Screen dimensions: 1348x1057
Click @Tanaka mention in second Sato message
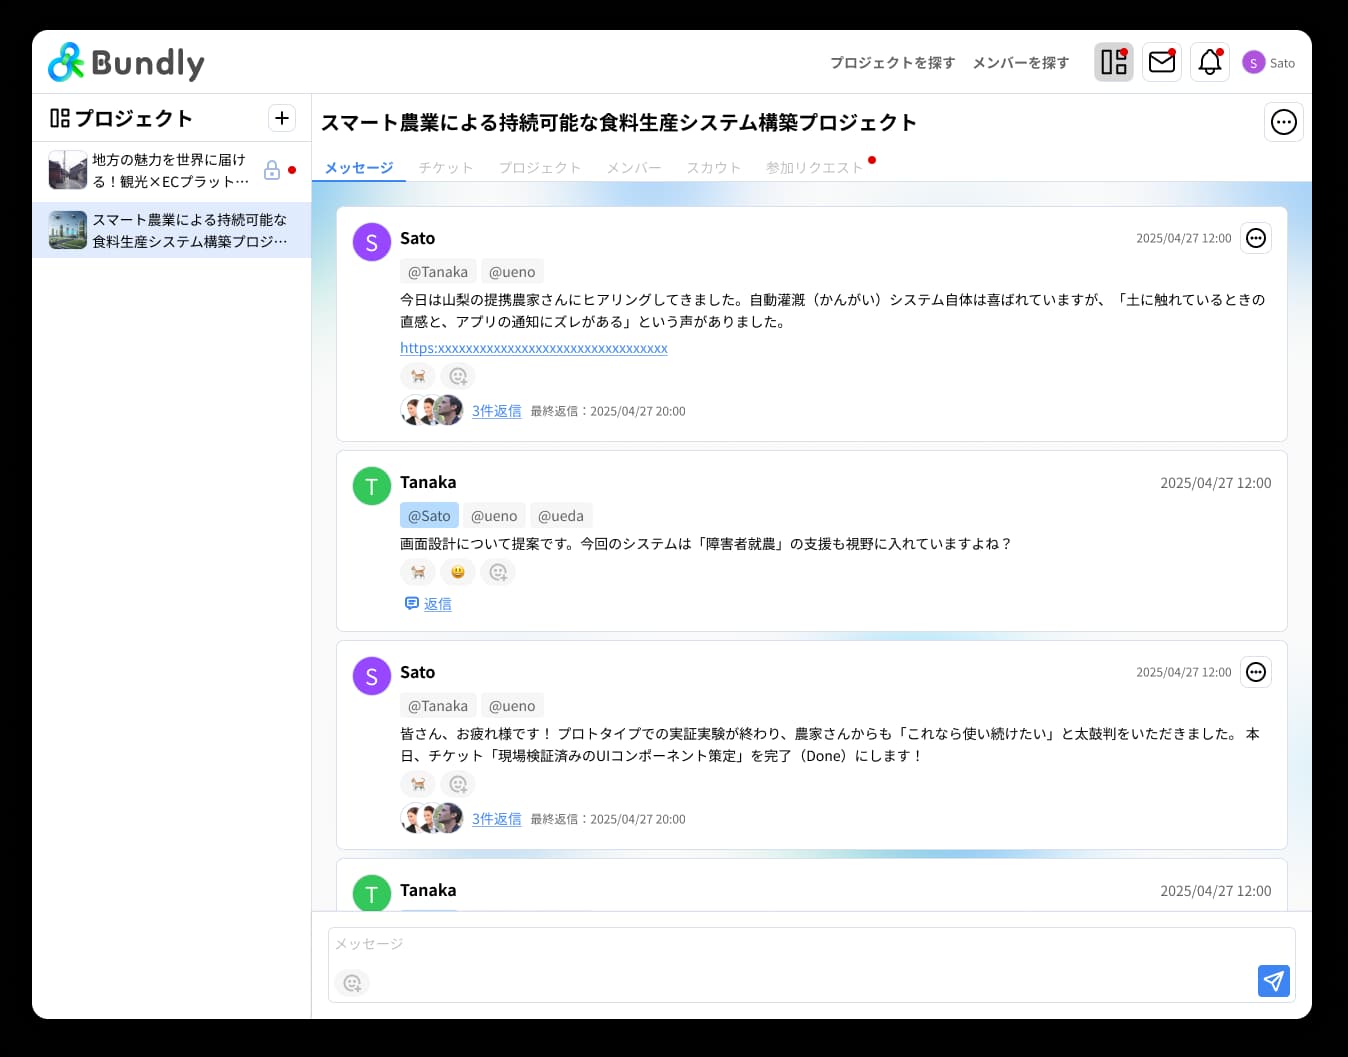click(438, 706)
